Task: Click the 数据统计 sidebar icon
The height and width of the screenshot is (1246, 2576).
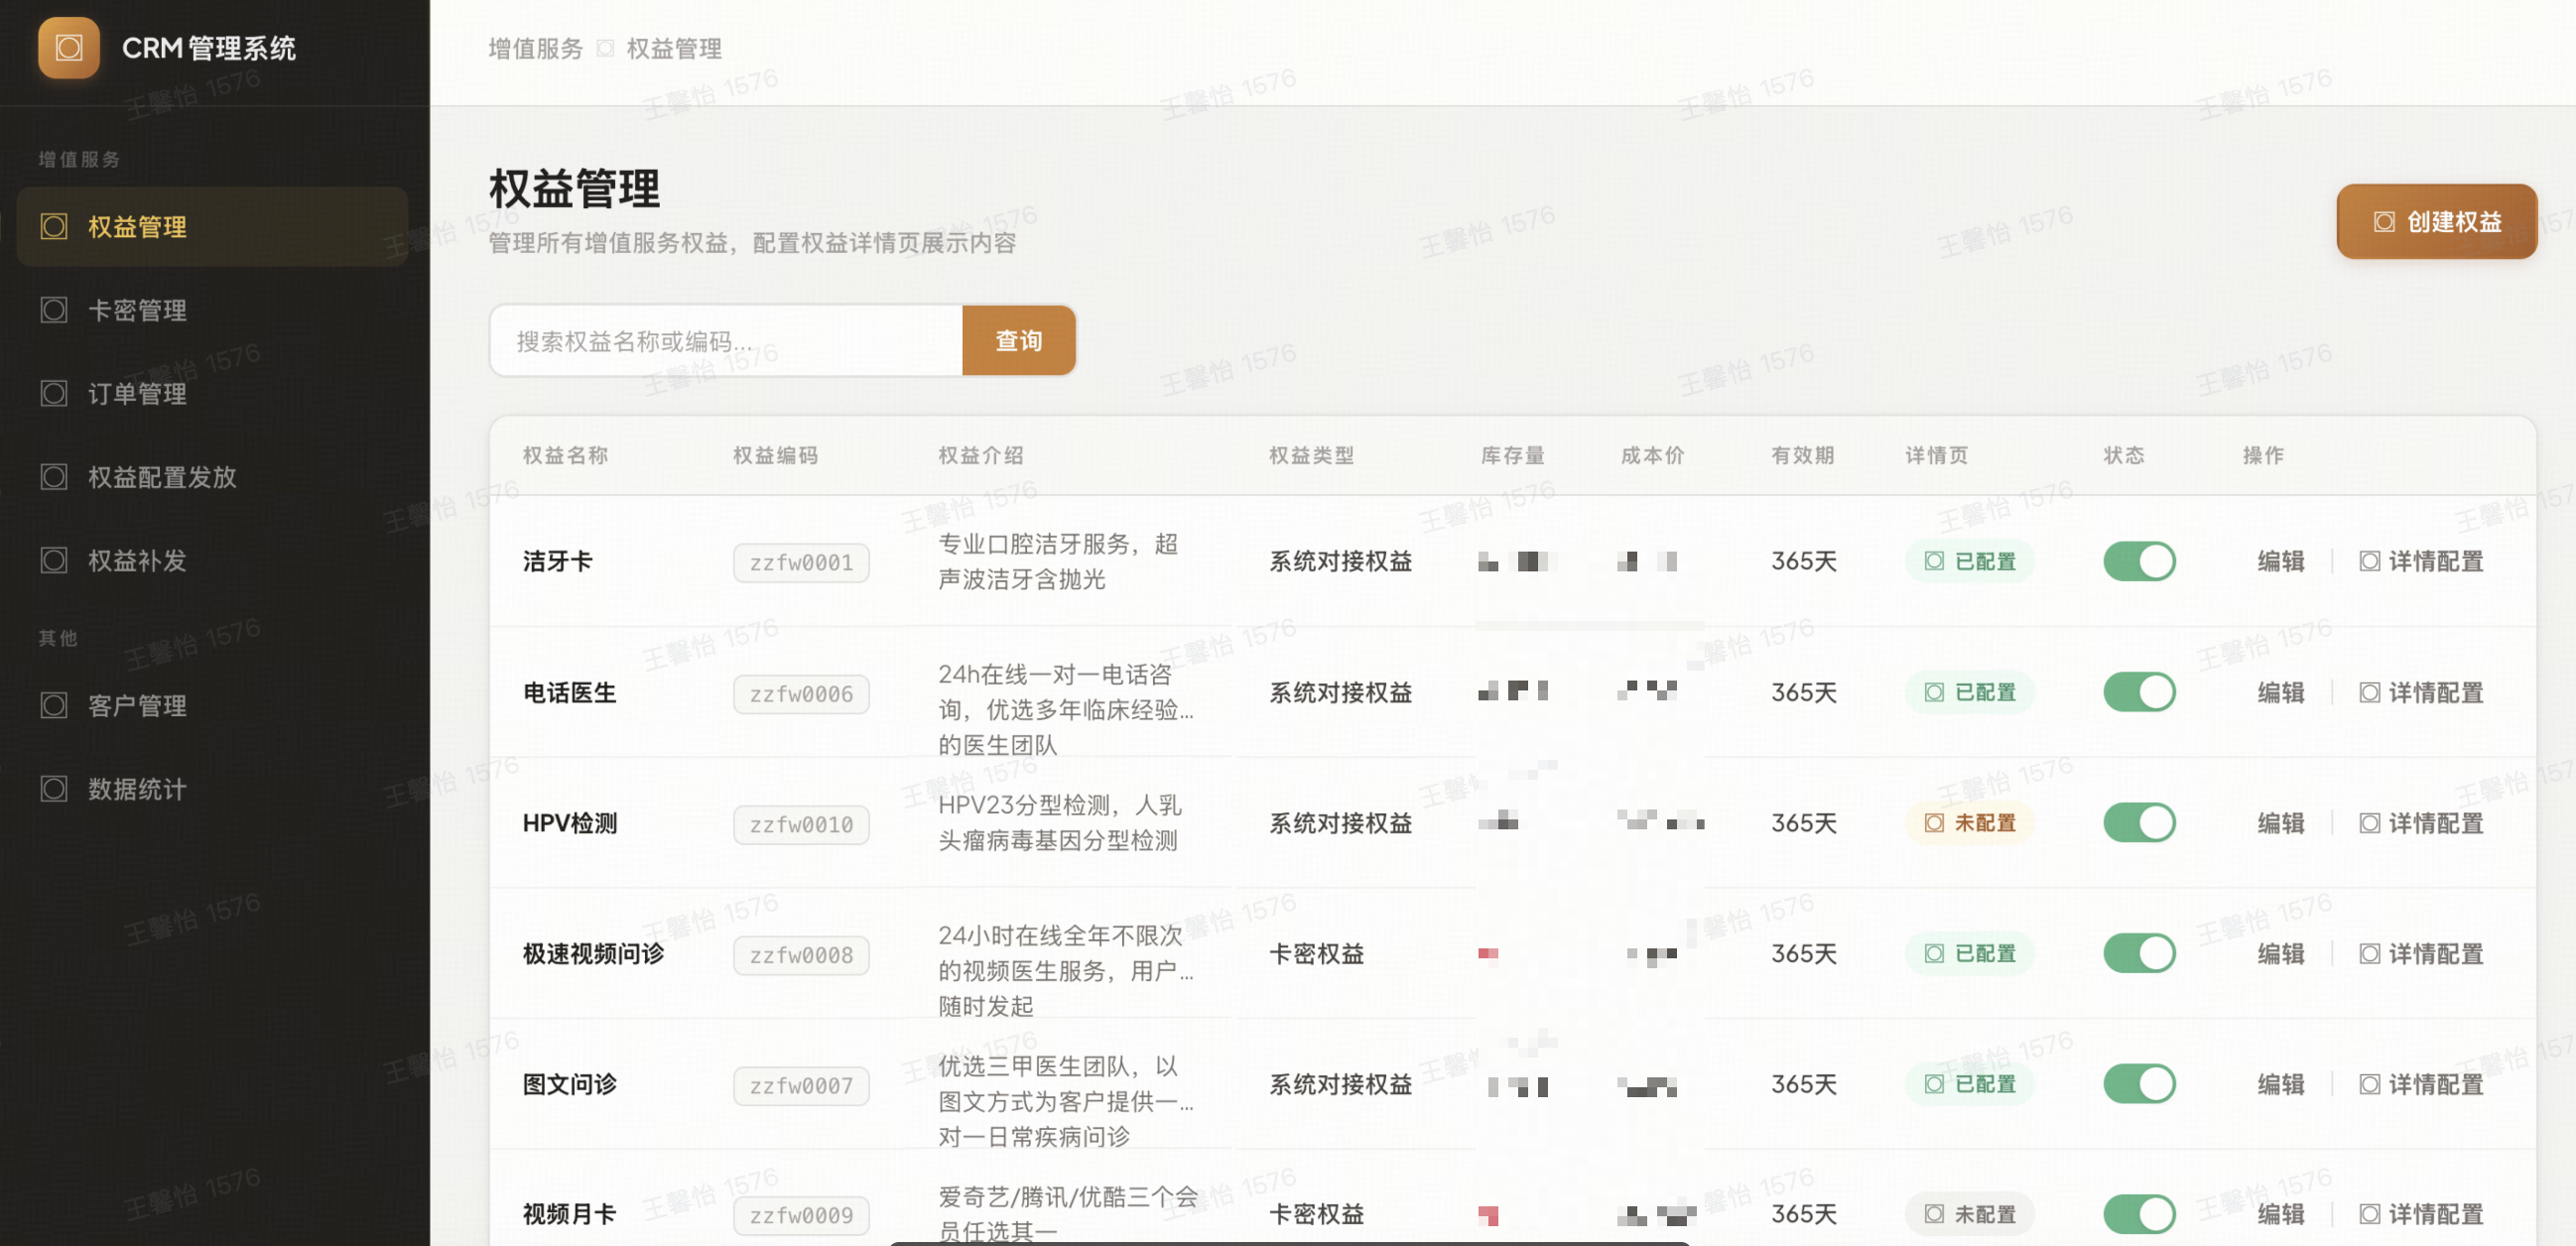Action: tap(54, 789)
